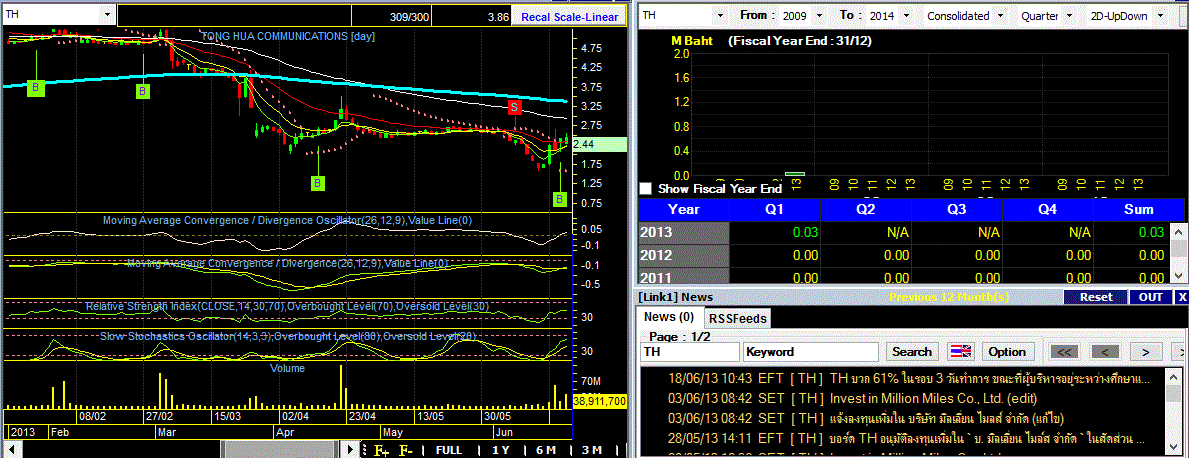
Task: Open the Consolidated statement type dropdown
Action: (999, 15)
